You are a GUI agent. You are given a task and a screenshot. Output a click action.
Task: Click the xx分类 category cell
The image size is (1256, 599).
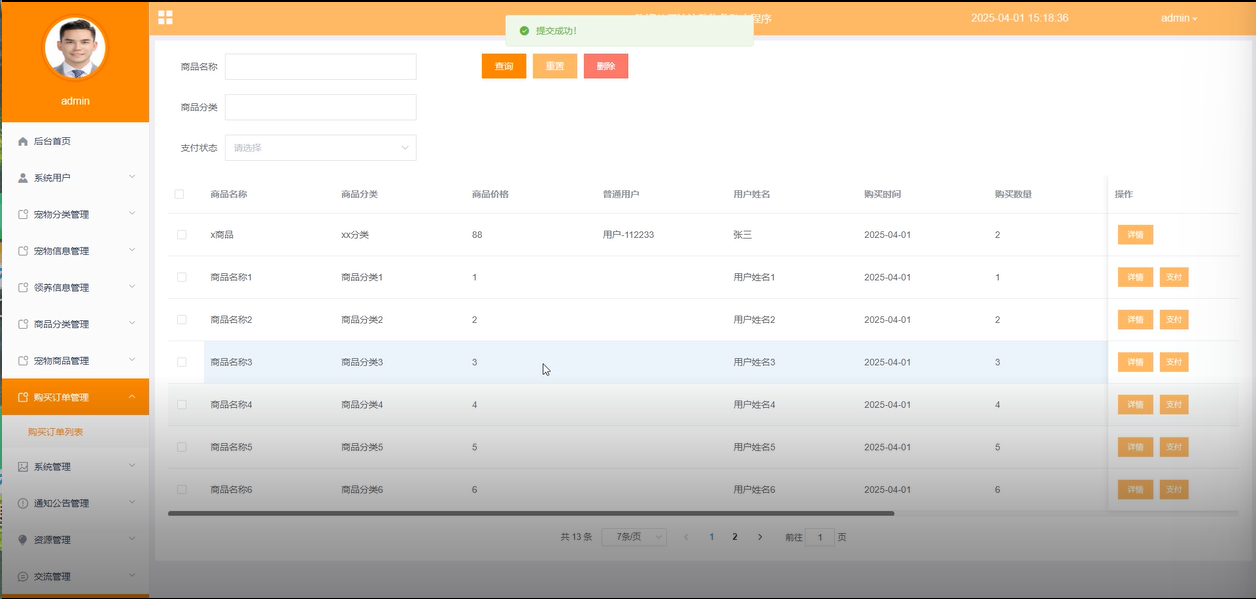coord(355,235)
